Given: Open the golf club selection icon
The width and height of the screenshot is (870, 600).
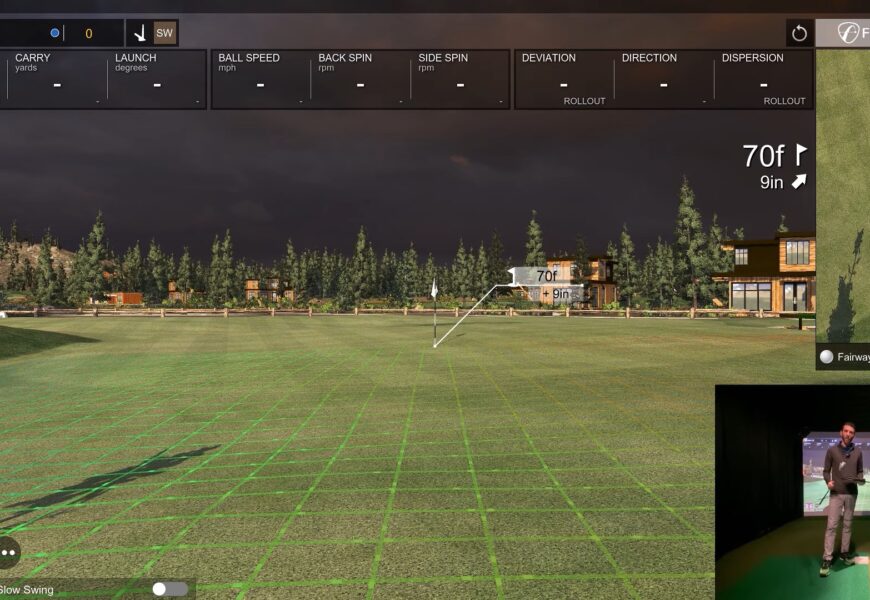Looking at the screenshot, I should 140,33.
